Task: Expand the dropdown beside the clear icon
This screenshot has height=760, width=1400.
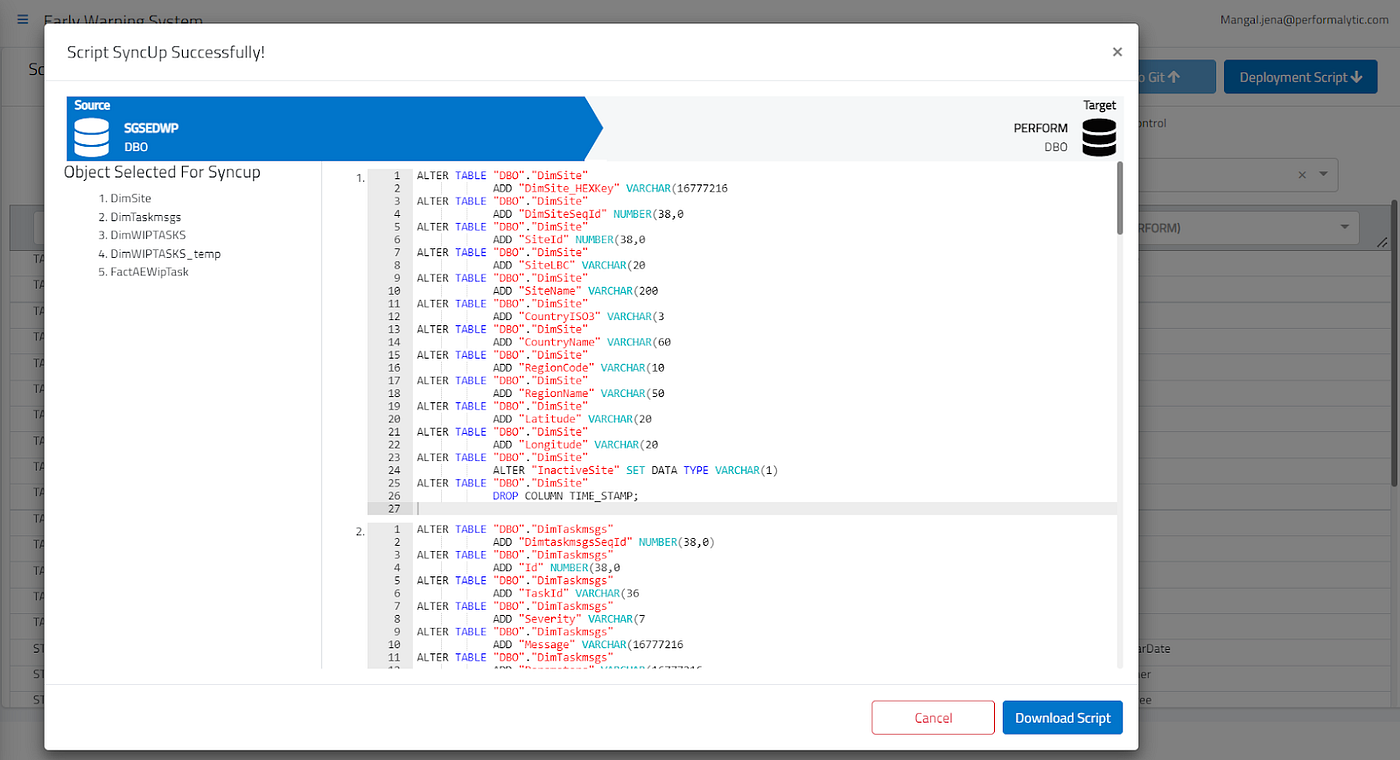Action: coord(1322,174)
